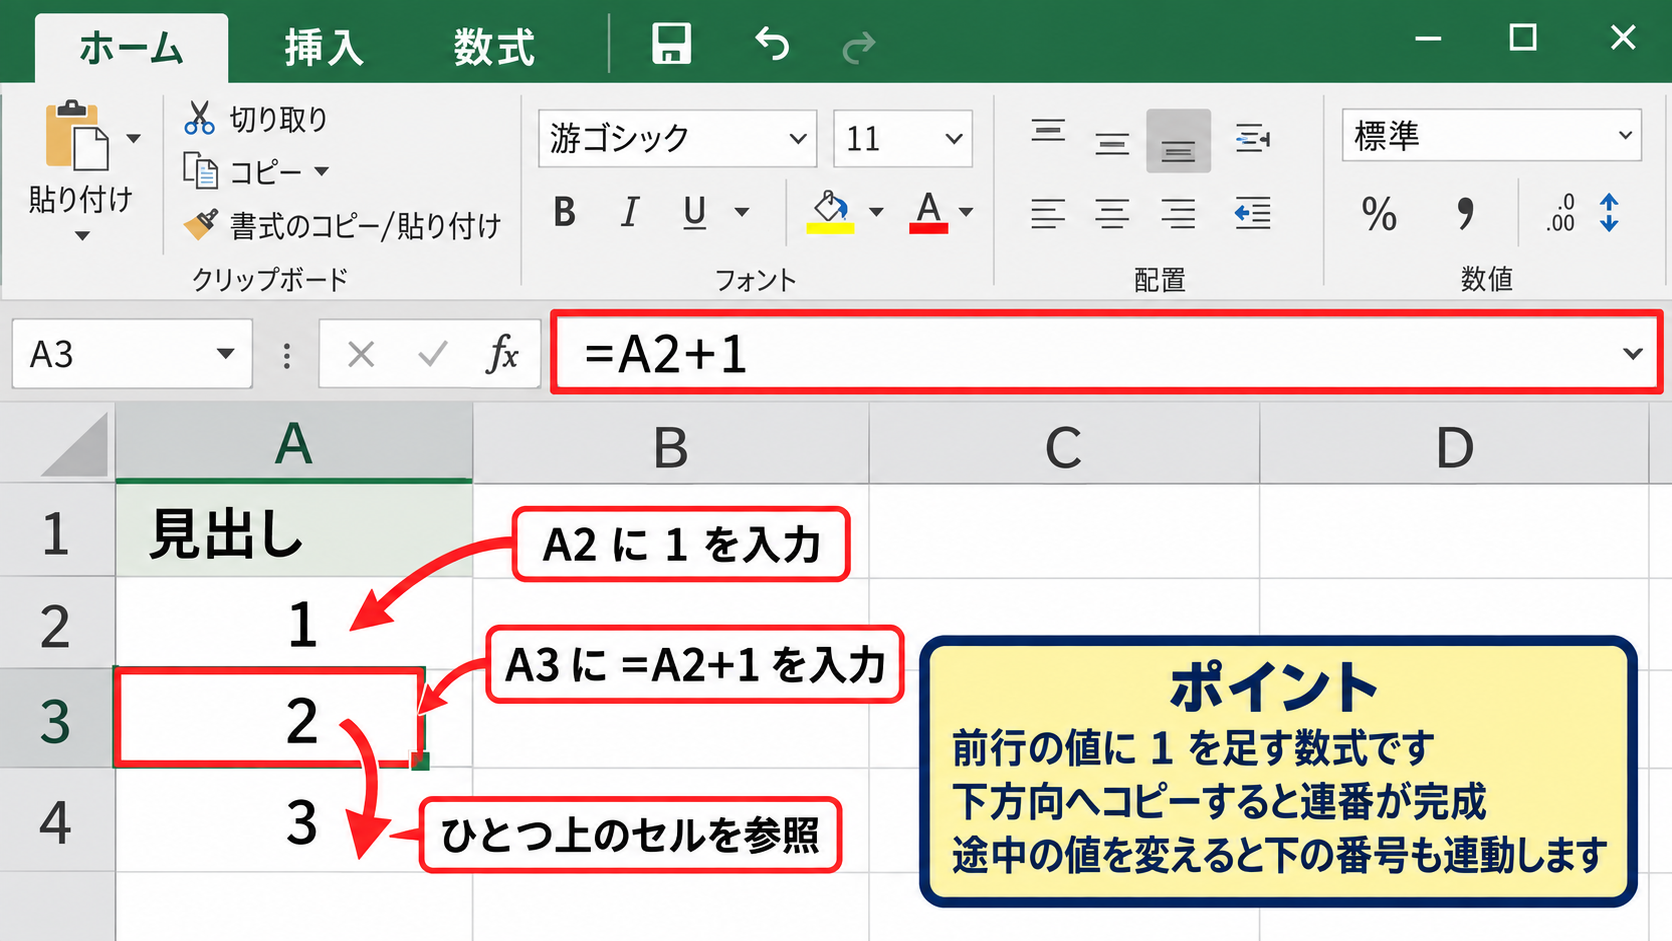
Task: Maximize the Excel window
Action: point(1523,38)
